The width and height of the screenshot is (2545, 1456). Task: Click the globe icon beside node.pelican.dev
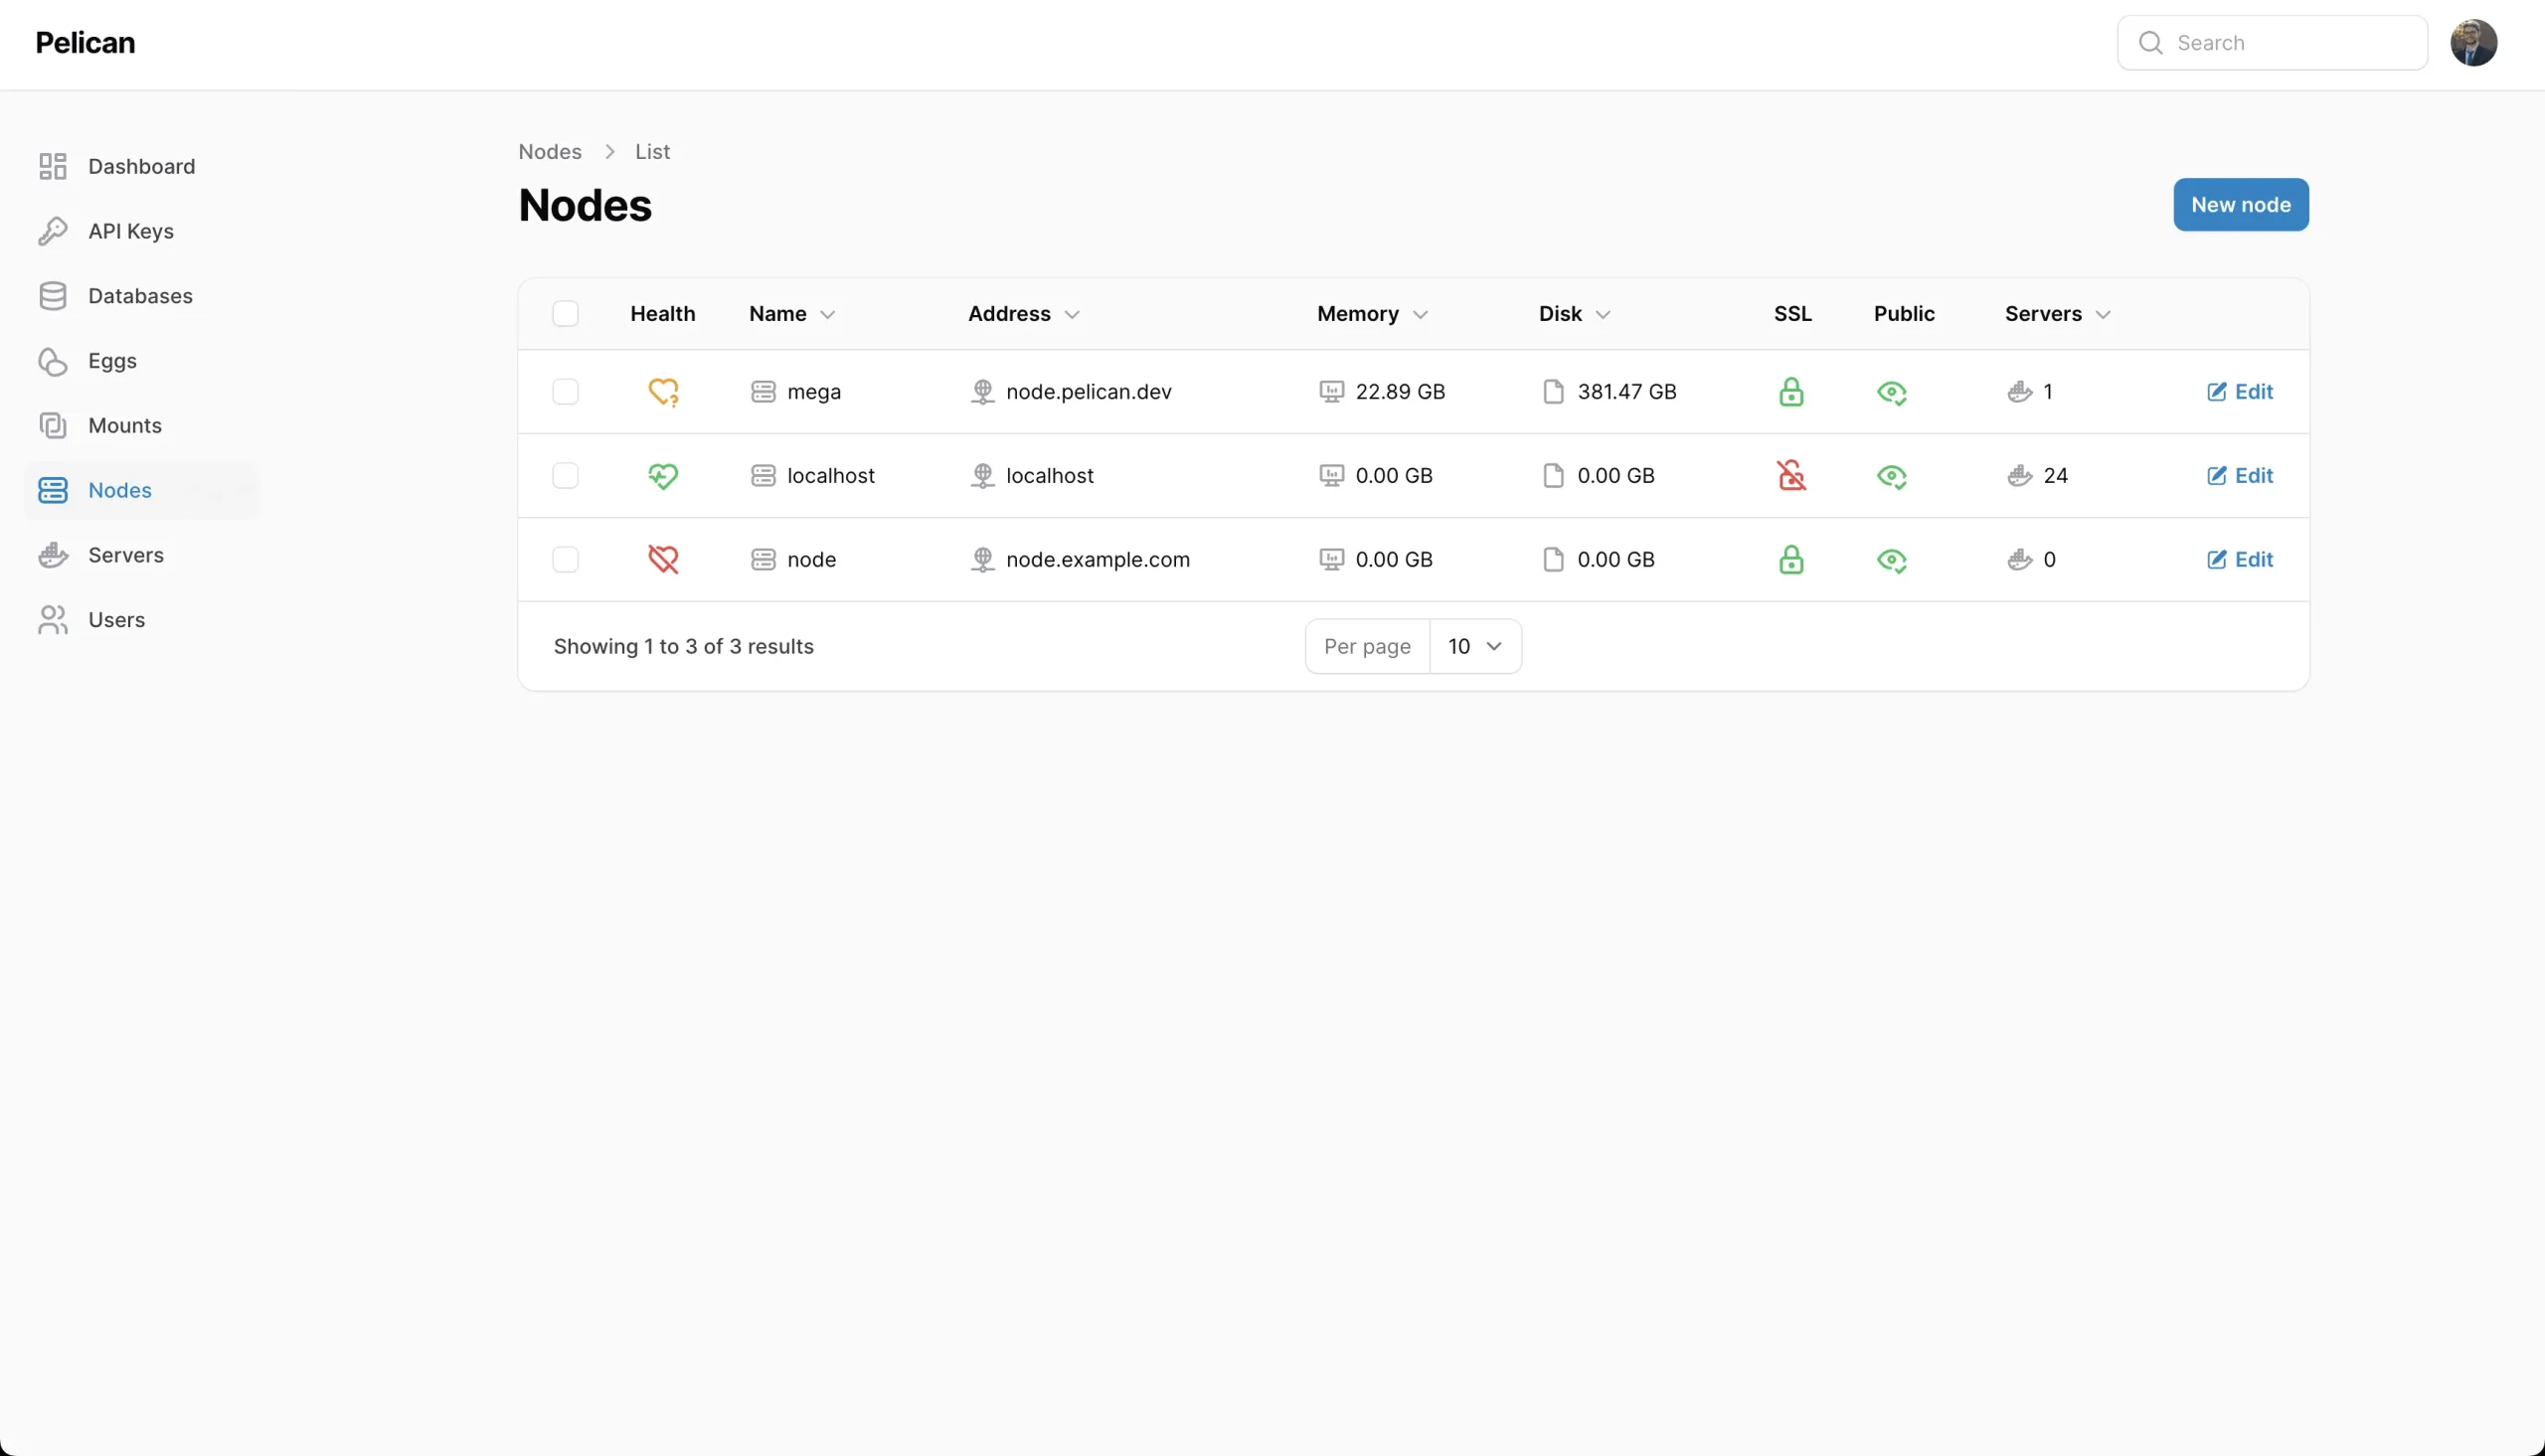click(x=982, y=392)
